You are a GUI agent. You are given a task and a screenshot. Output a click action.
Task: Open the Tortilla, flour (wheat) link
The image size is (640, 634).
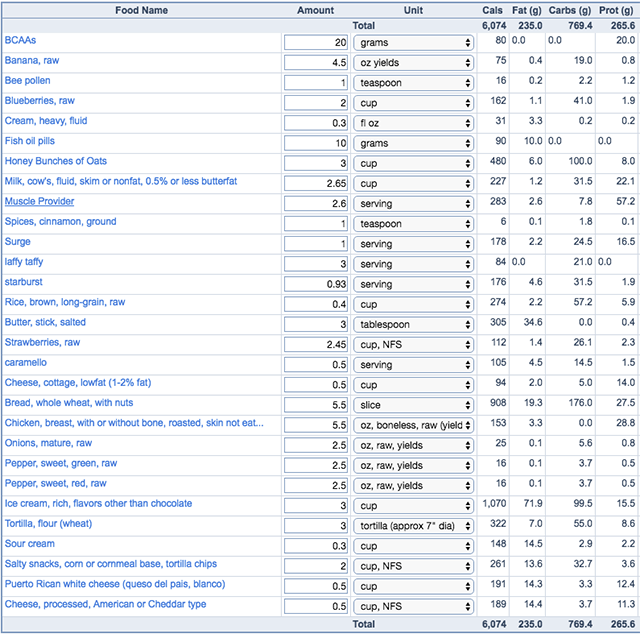click(48, 523)
